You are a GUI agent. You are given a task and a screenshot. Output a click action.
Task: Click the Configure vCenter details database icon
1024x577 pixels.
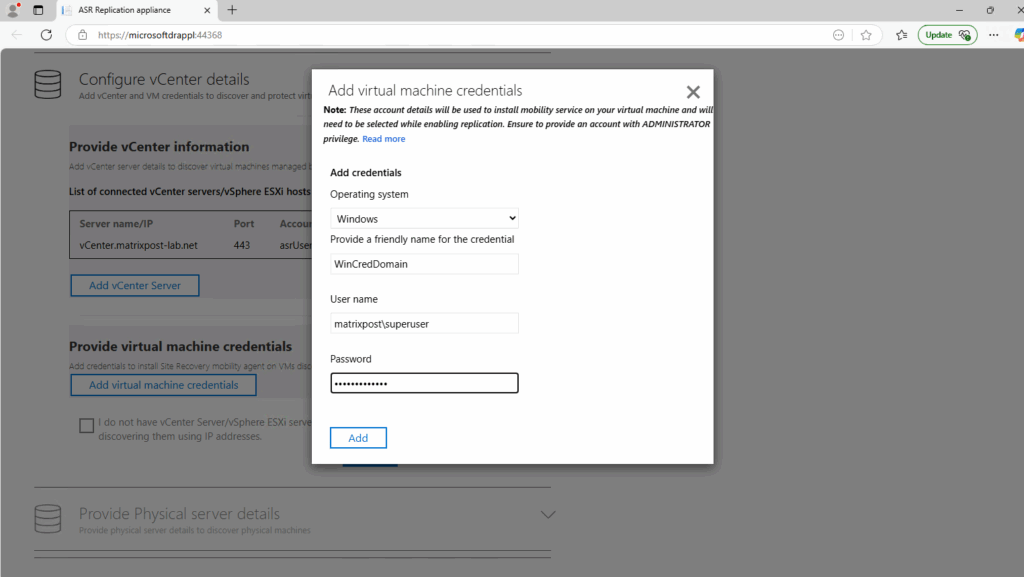pyautogui.click(x=48, y=85)
